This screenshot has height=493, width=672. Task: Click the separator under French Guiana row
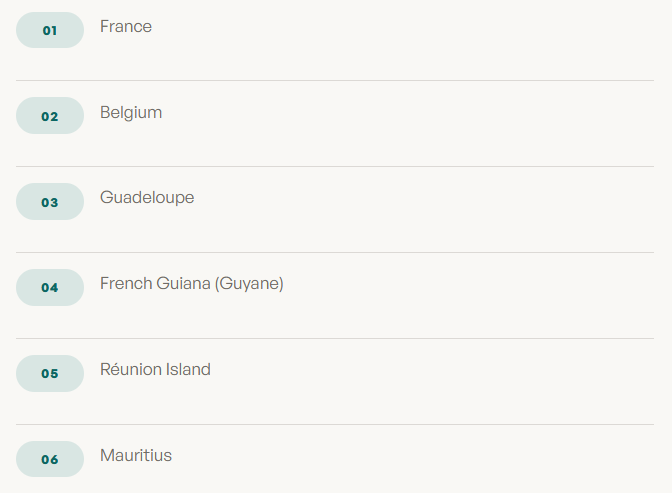tap(335, 338)
